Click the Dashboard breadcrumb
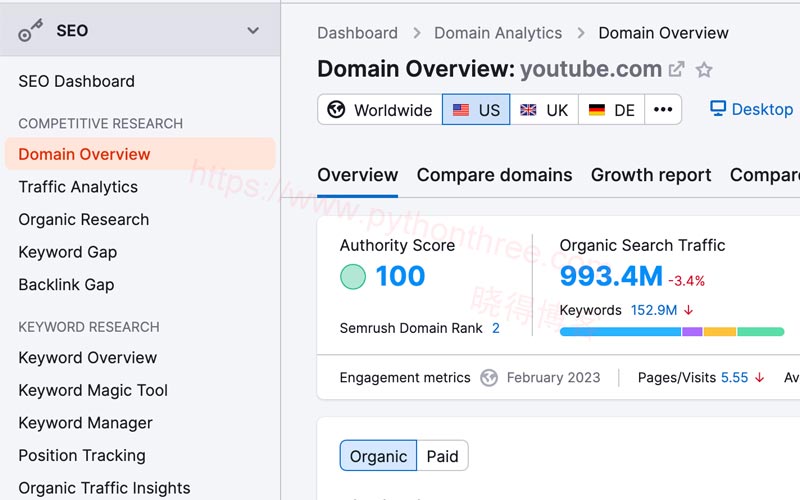The width and height of the screenshot is (800, 500). [357, 33]
